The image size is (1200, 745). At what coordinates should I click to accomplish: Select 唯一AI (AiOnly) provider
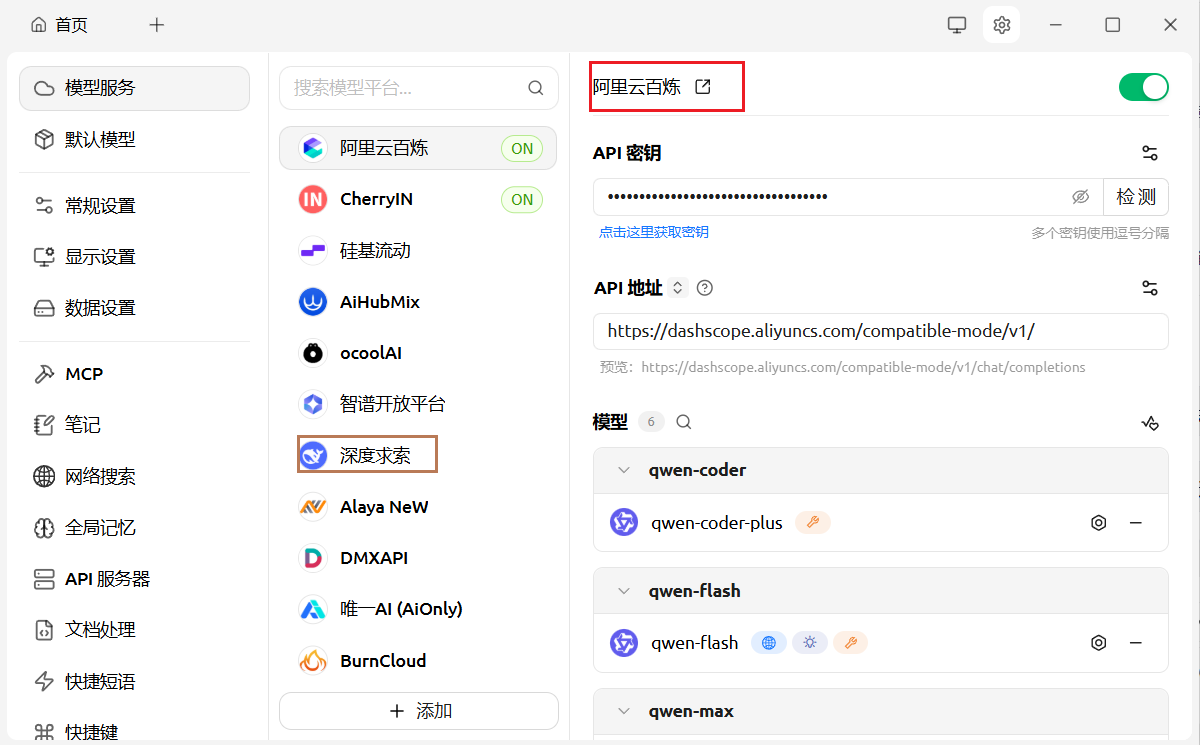[x=418, y=609]
